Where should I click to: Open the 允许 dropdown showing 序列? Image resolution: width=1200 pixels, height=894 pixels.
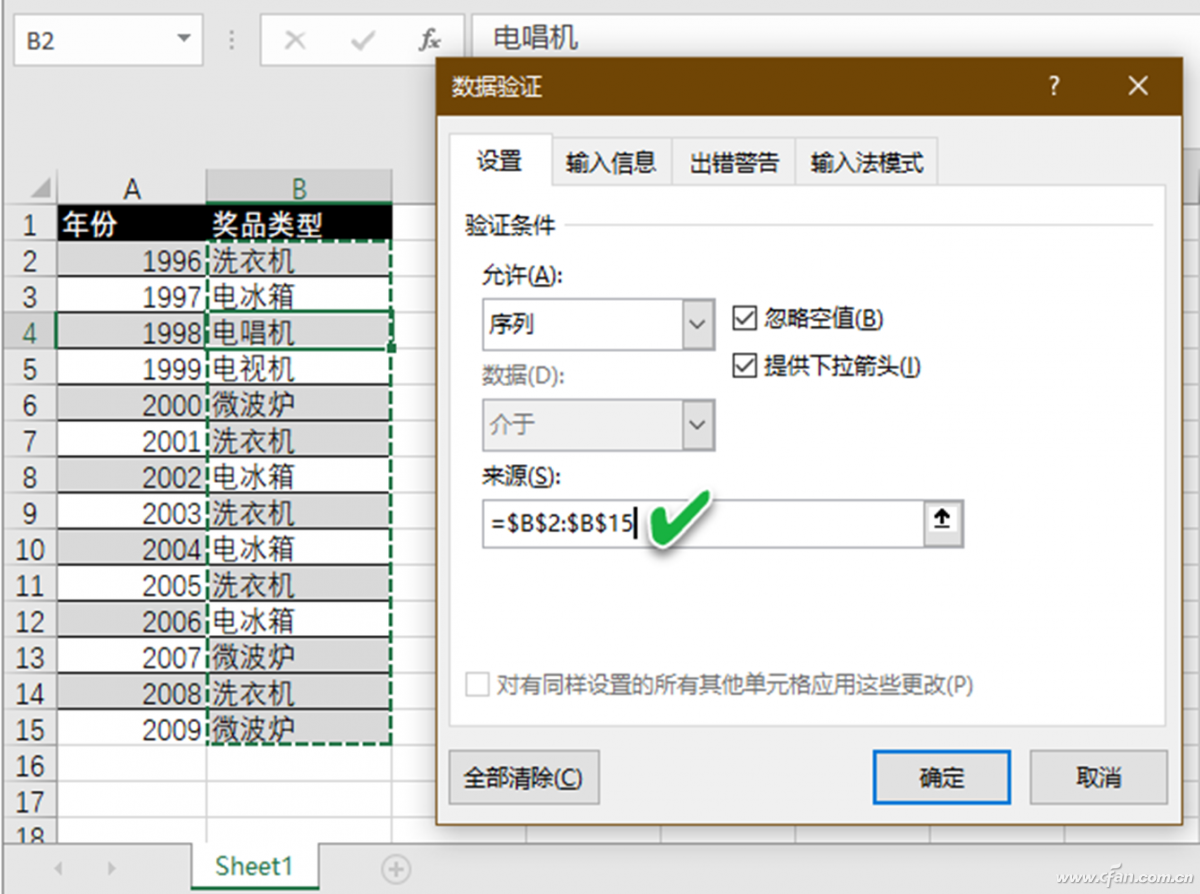coord(697,324)
